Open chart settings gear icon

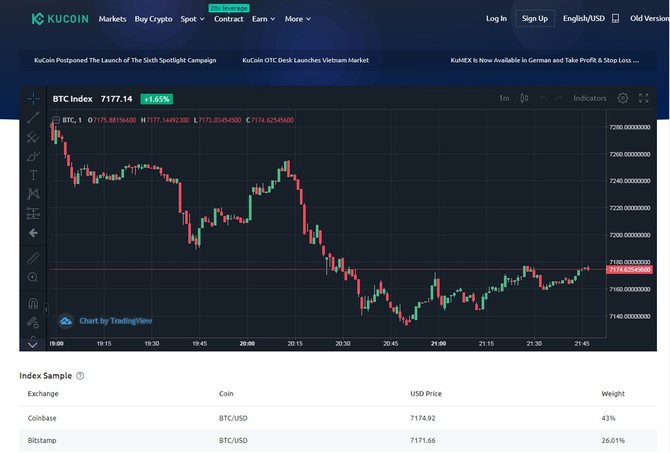click(x=623, y=98)
